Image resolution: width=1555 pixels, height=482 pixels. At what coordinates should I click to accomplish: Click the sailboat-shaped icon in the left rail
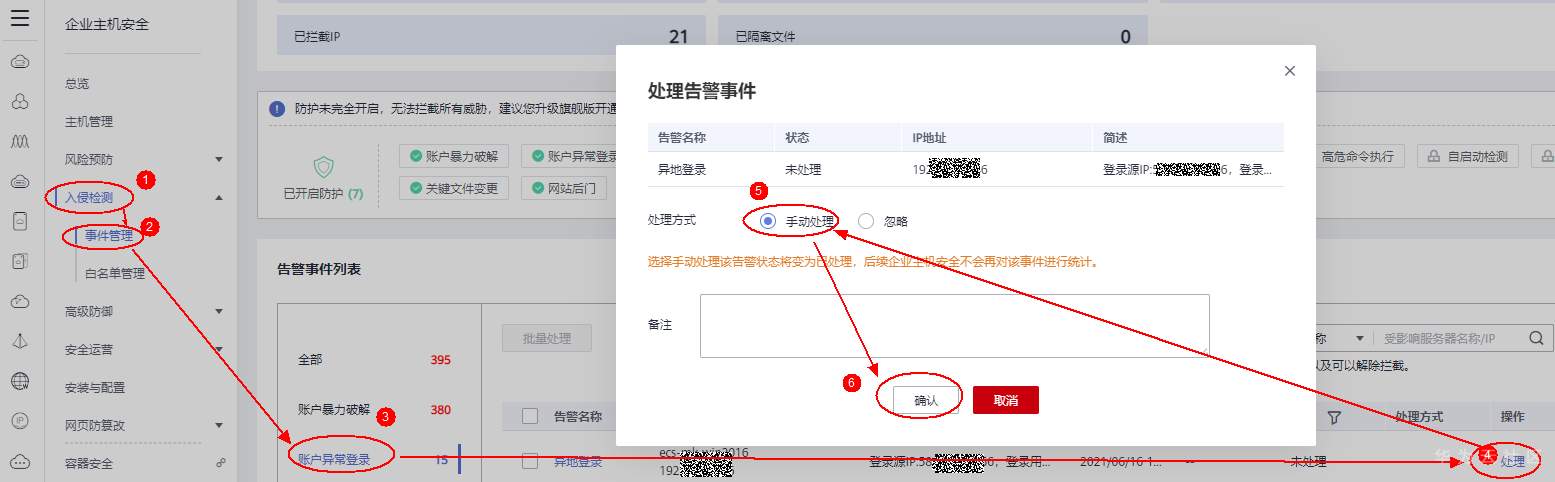(20, 341)
